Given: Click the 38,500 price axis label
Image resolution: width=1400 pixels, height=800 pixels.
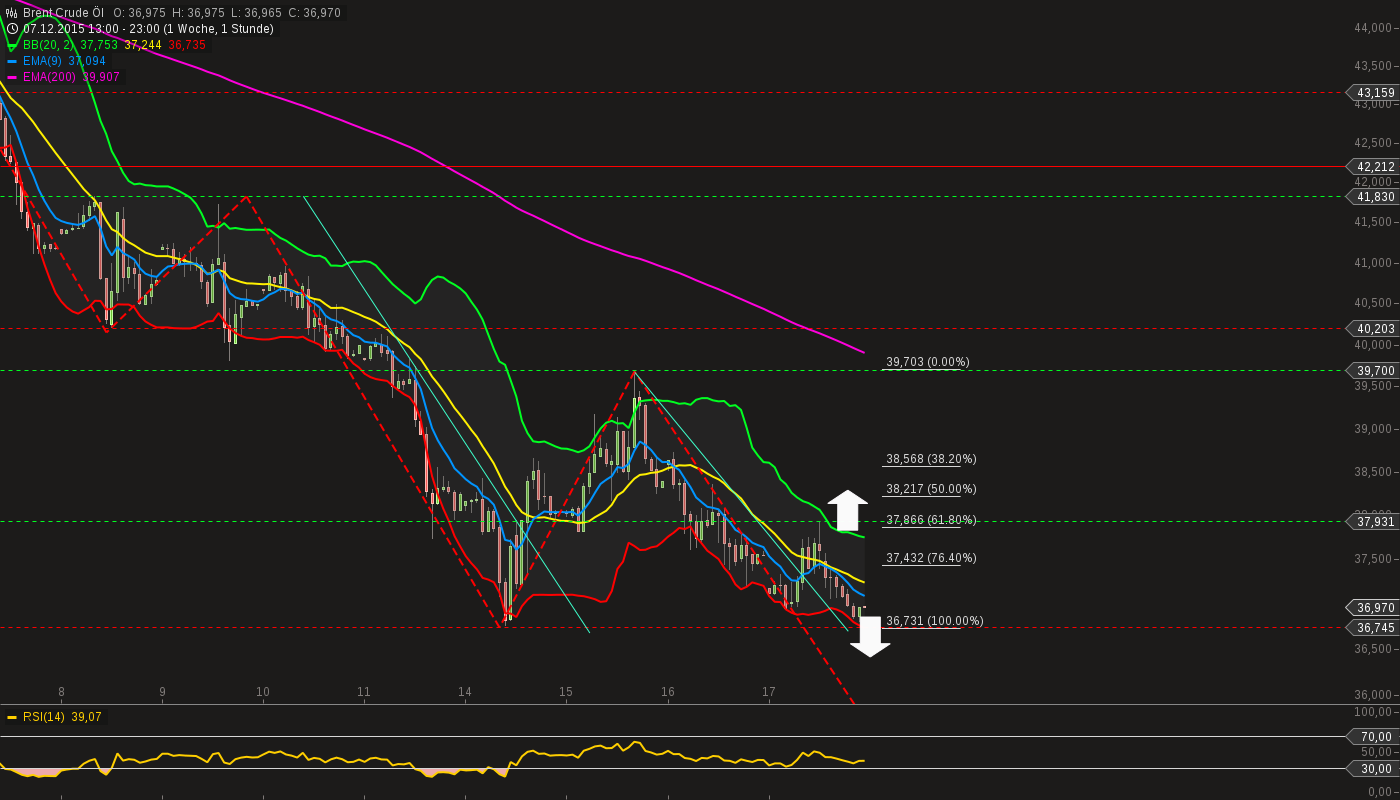Looking at the screenshot, I should 1373,472.
